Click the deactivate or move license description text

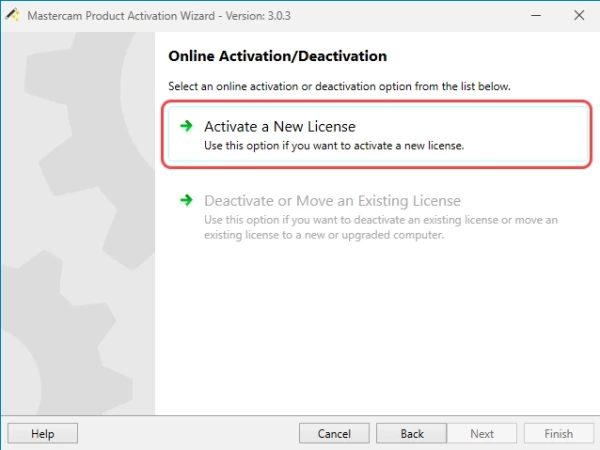click(381, 227)
